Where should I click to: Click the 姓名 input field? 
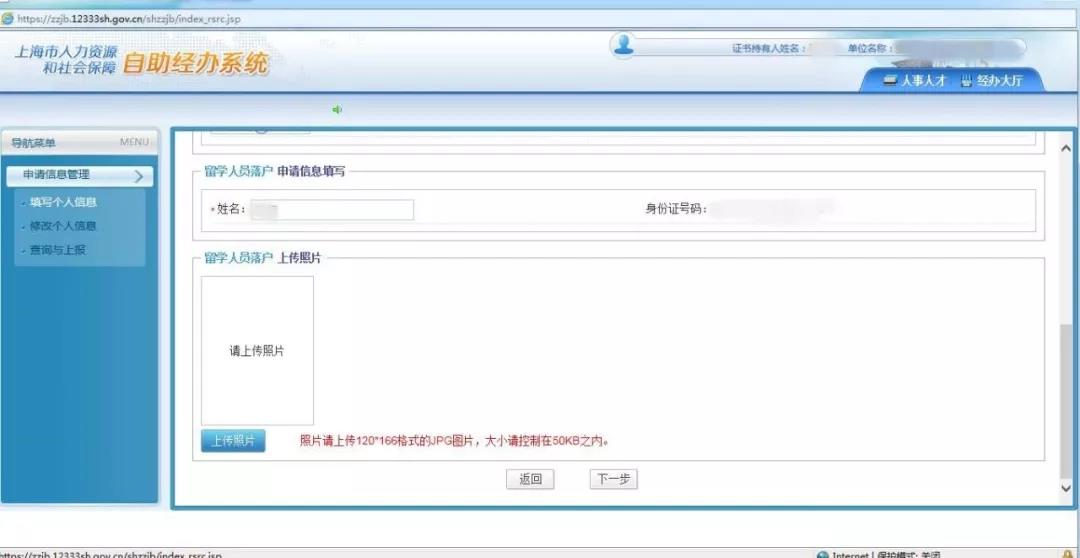331,209
